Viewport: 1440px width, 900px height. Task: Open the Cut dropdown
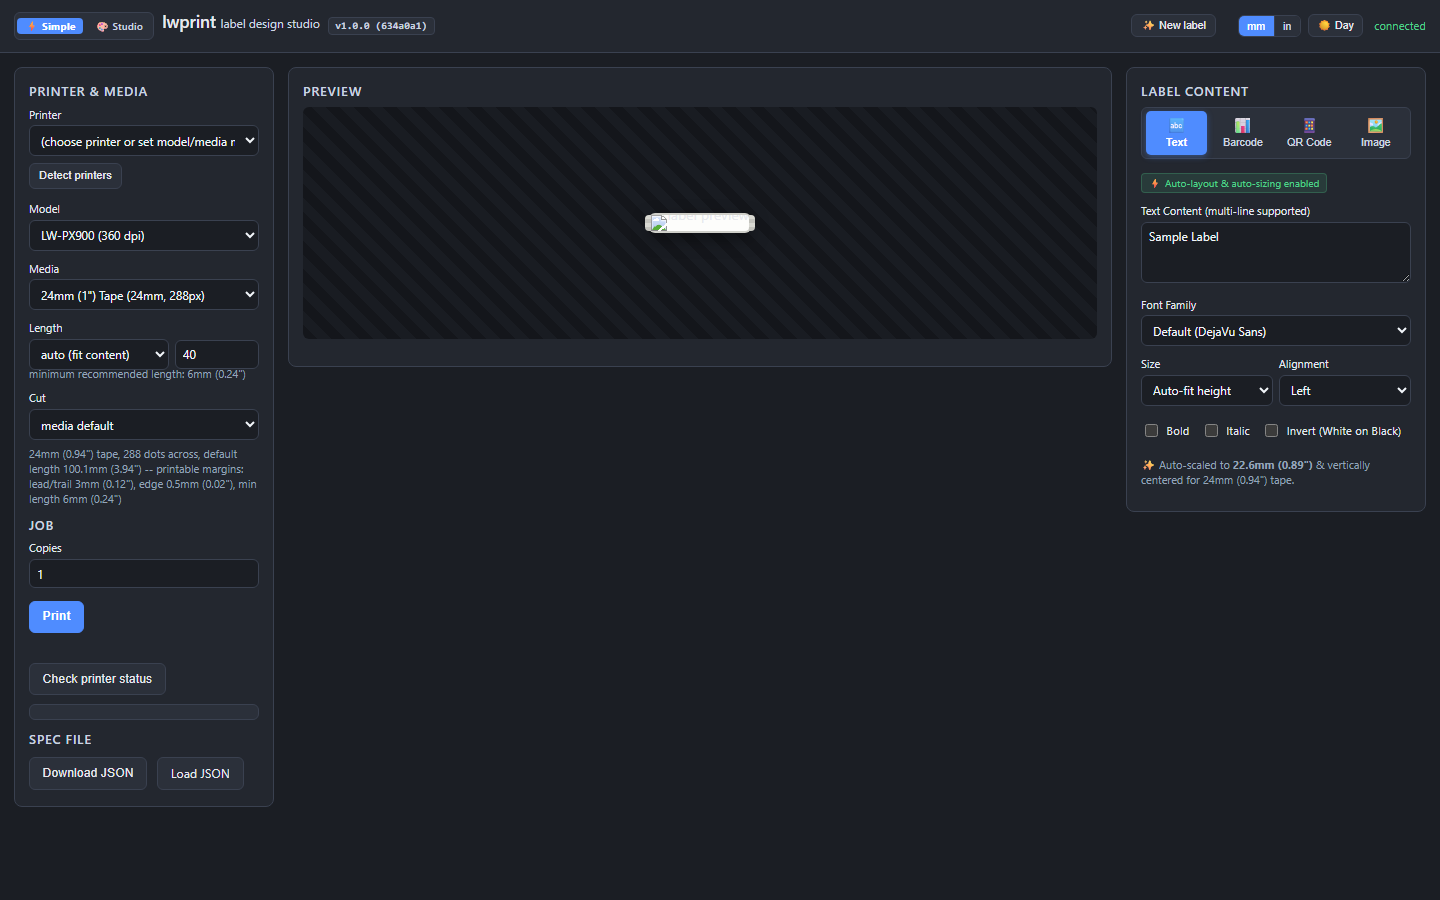pos(144,425)
